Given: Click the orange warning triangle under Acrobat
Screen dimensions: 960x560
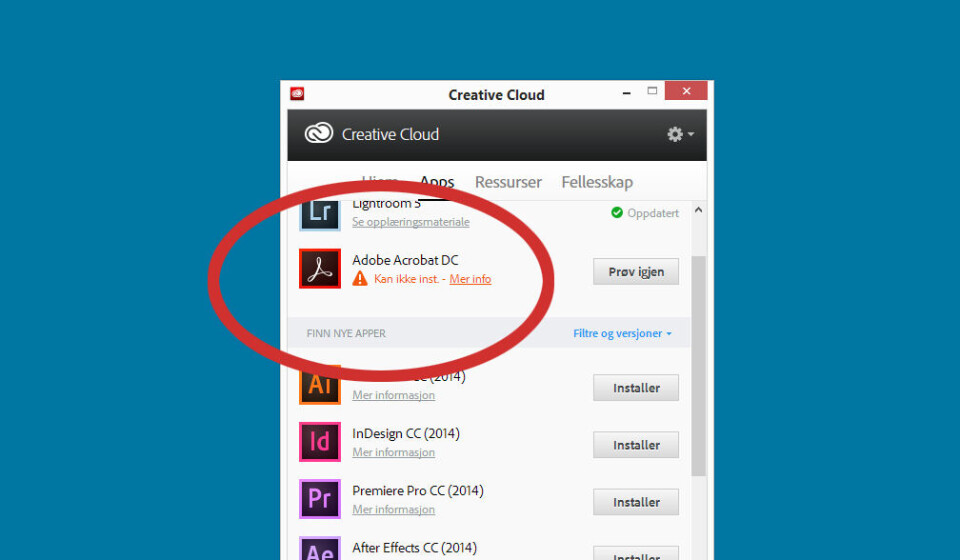Looking at the screenshot, I should coord(360,279).
